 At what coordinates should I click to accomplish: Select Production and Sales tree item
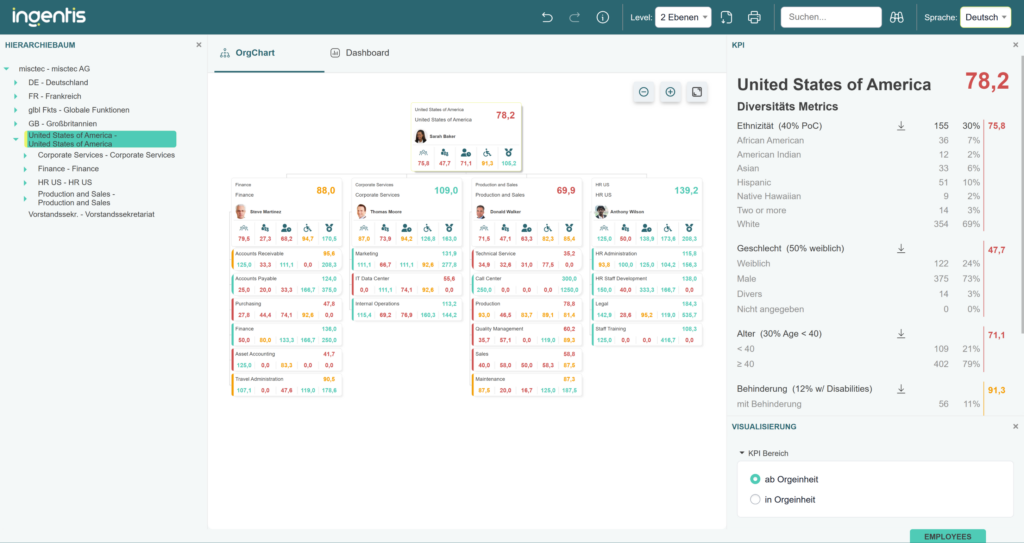tap(76, 198)
